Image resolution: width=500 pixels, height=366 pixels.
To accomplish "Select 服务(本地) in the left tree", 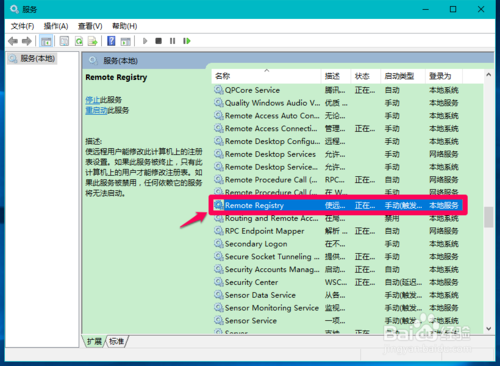I will pyautogui.click(x=32, y=59).
